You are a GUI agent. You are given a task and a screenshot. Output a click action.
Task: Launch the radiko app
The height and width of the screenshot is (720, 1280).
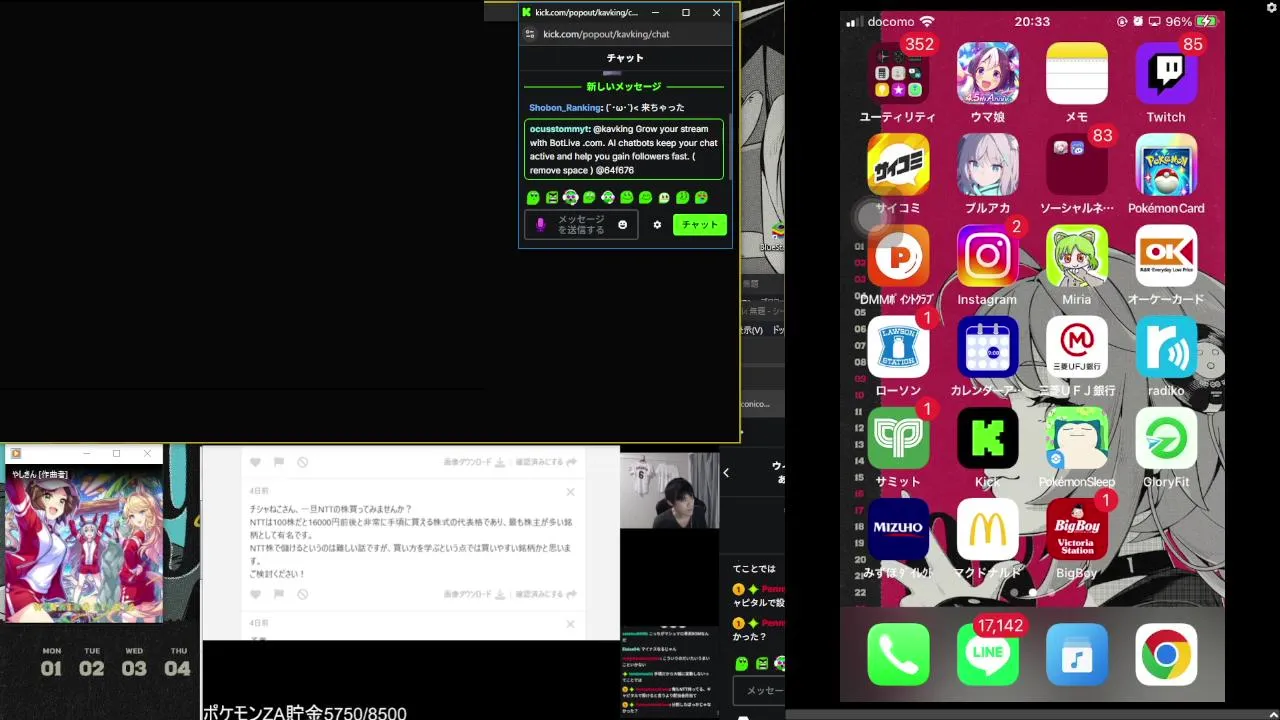tap(1166, 347)
